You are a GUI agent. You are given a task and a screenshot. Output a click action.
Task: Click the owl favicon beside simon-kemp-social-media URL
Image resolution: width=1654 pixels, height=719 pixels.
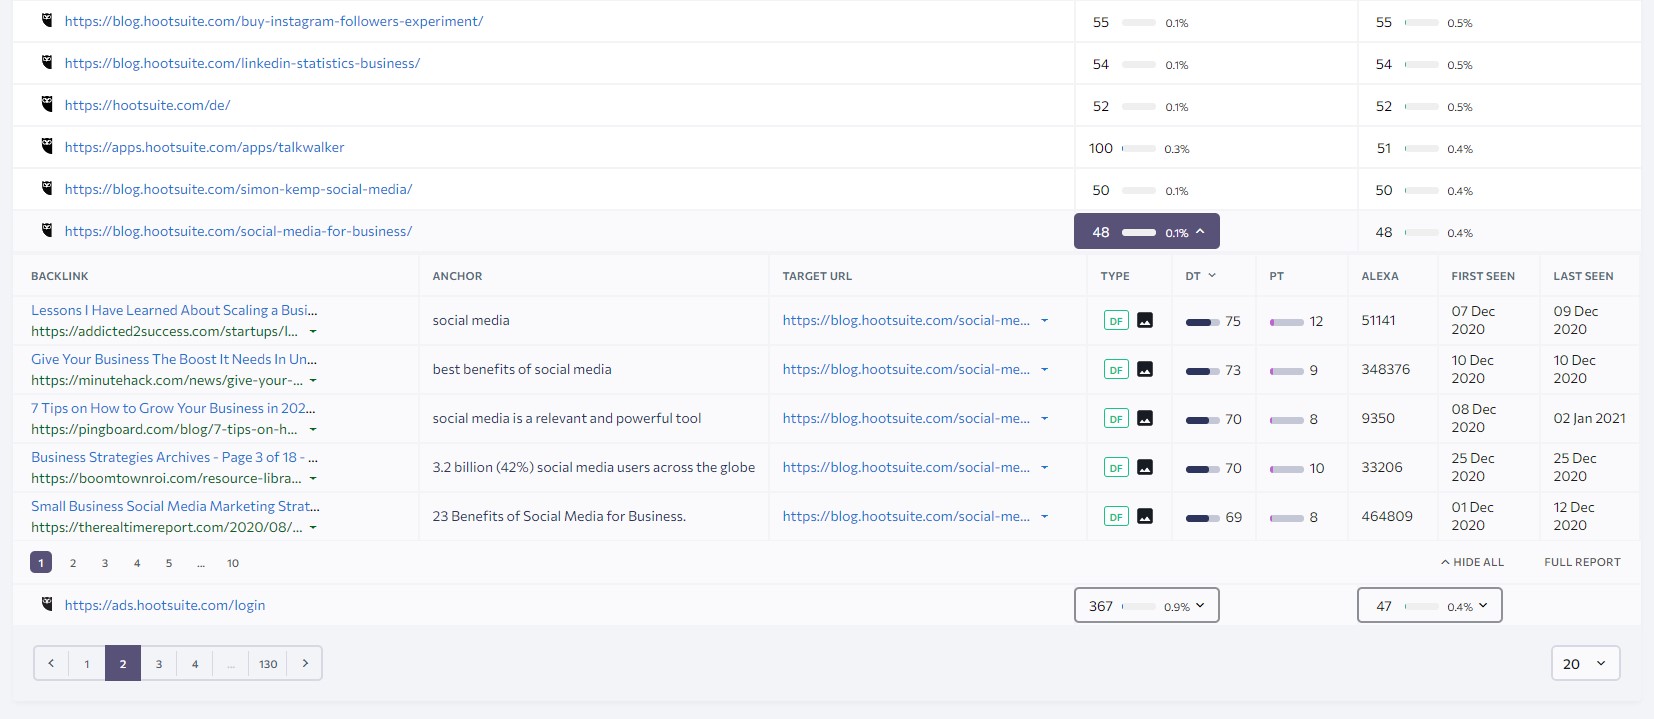46,188
